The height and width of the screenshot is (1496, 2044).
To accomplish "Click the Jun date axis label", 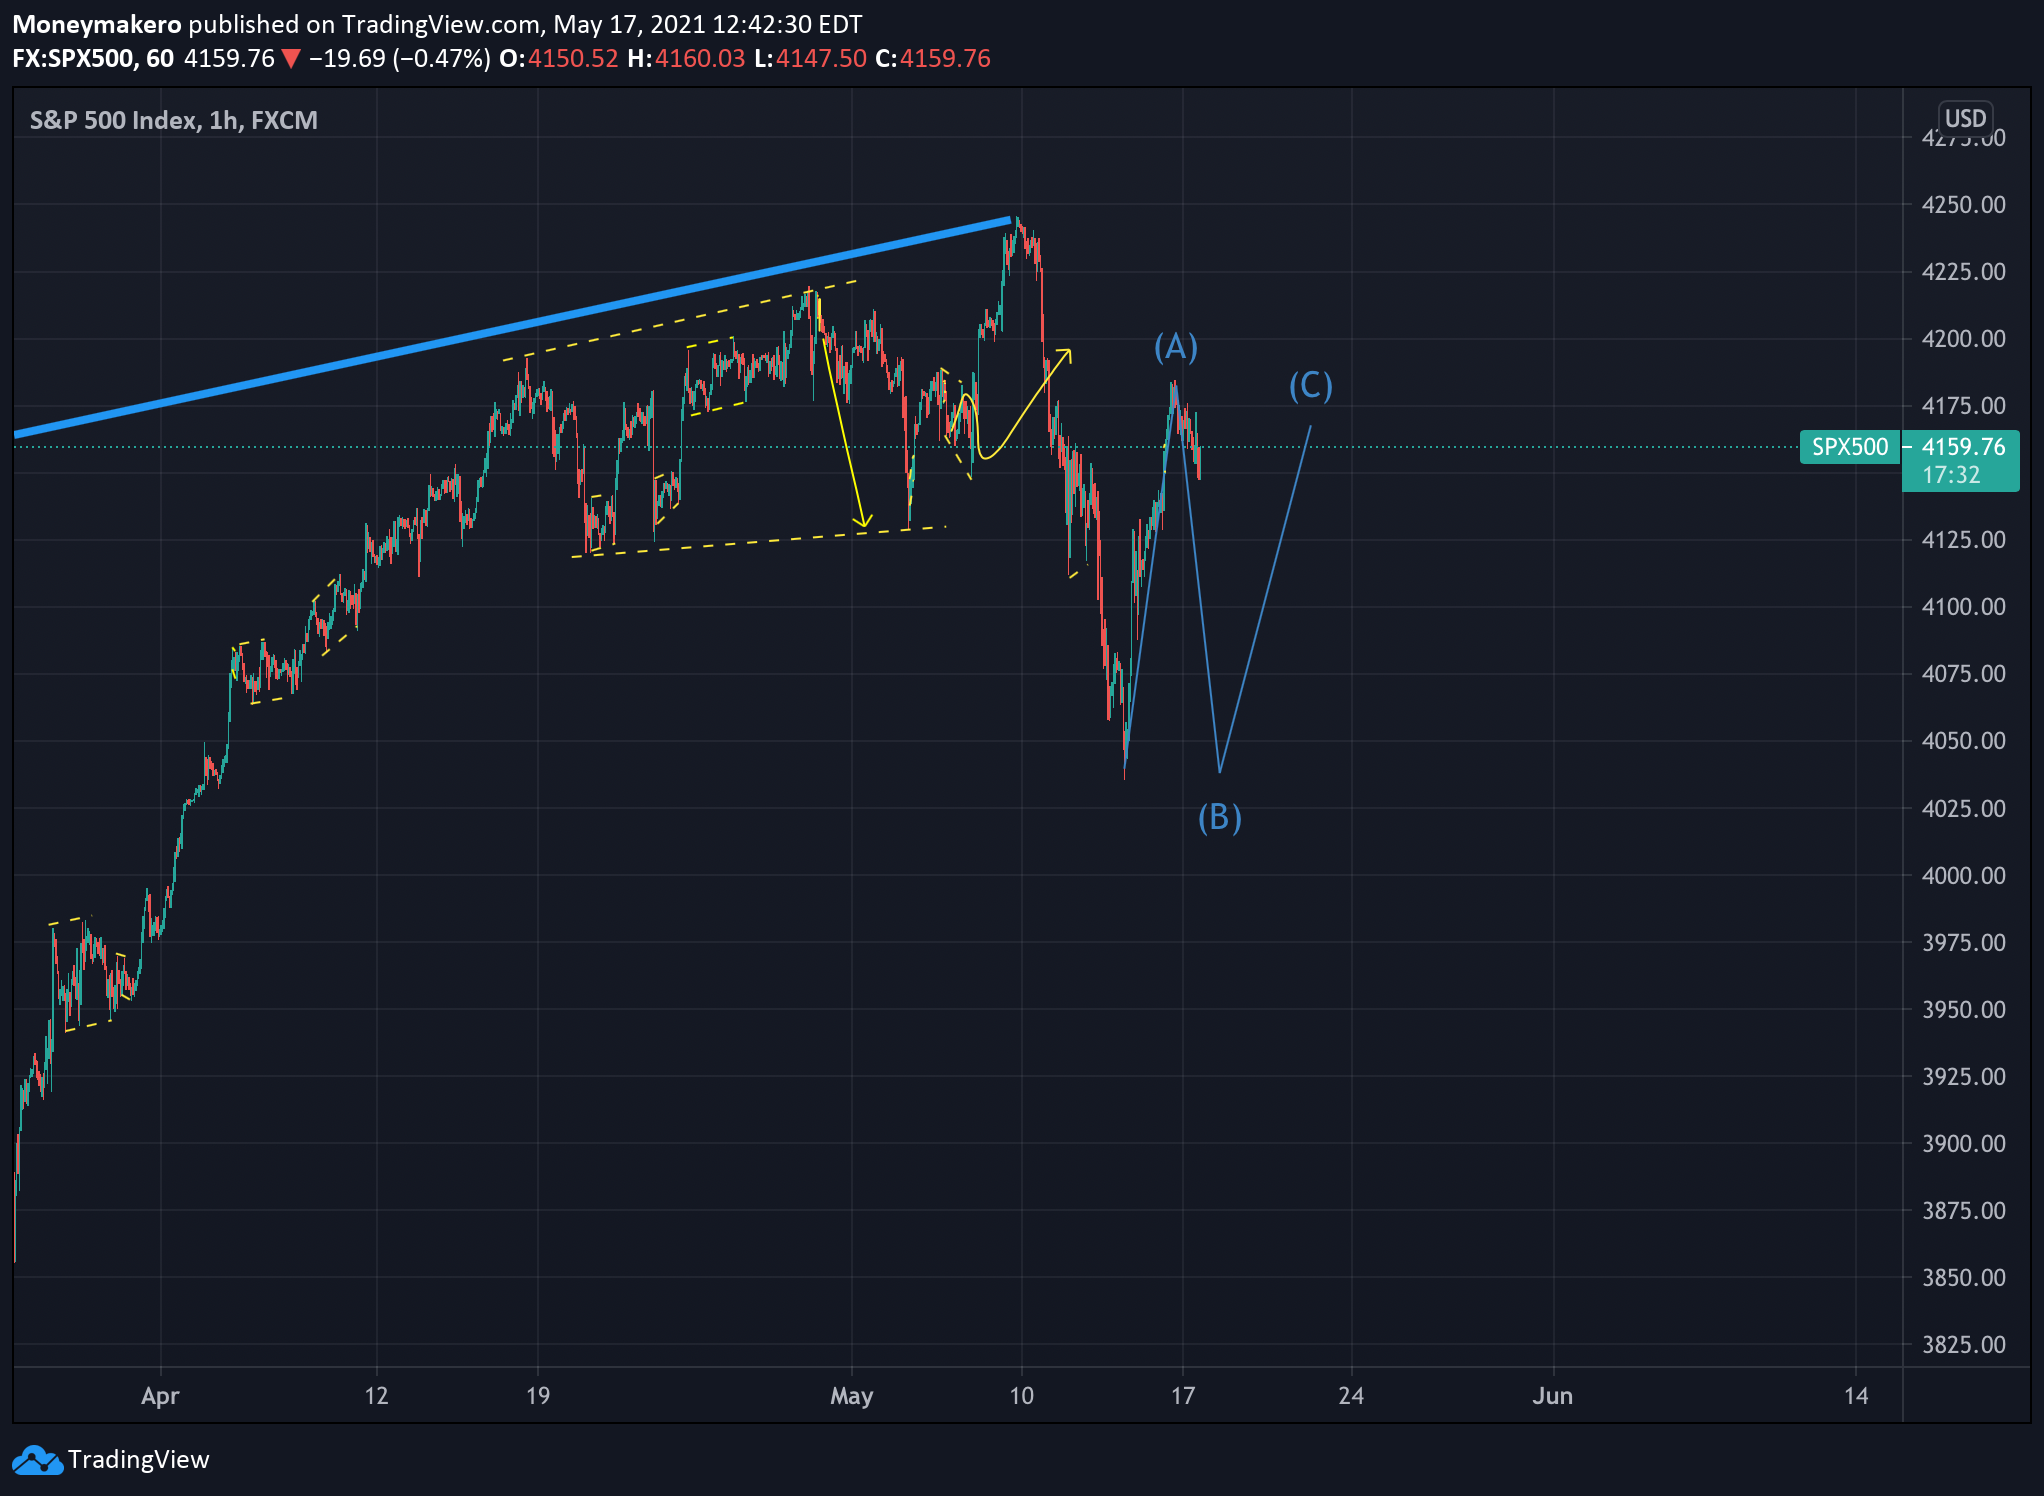I will tap(1552, 1396).
